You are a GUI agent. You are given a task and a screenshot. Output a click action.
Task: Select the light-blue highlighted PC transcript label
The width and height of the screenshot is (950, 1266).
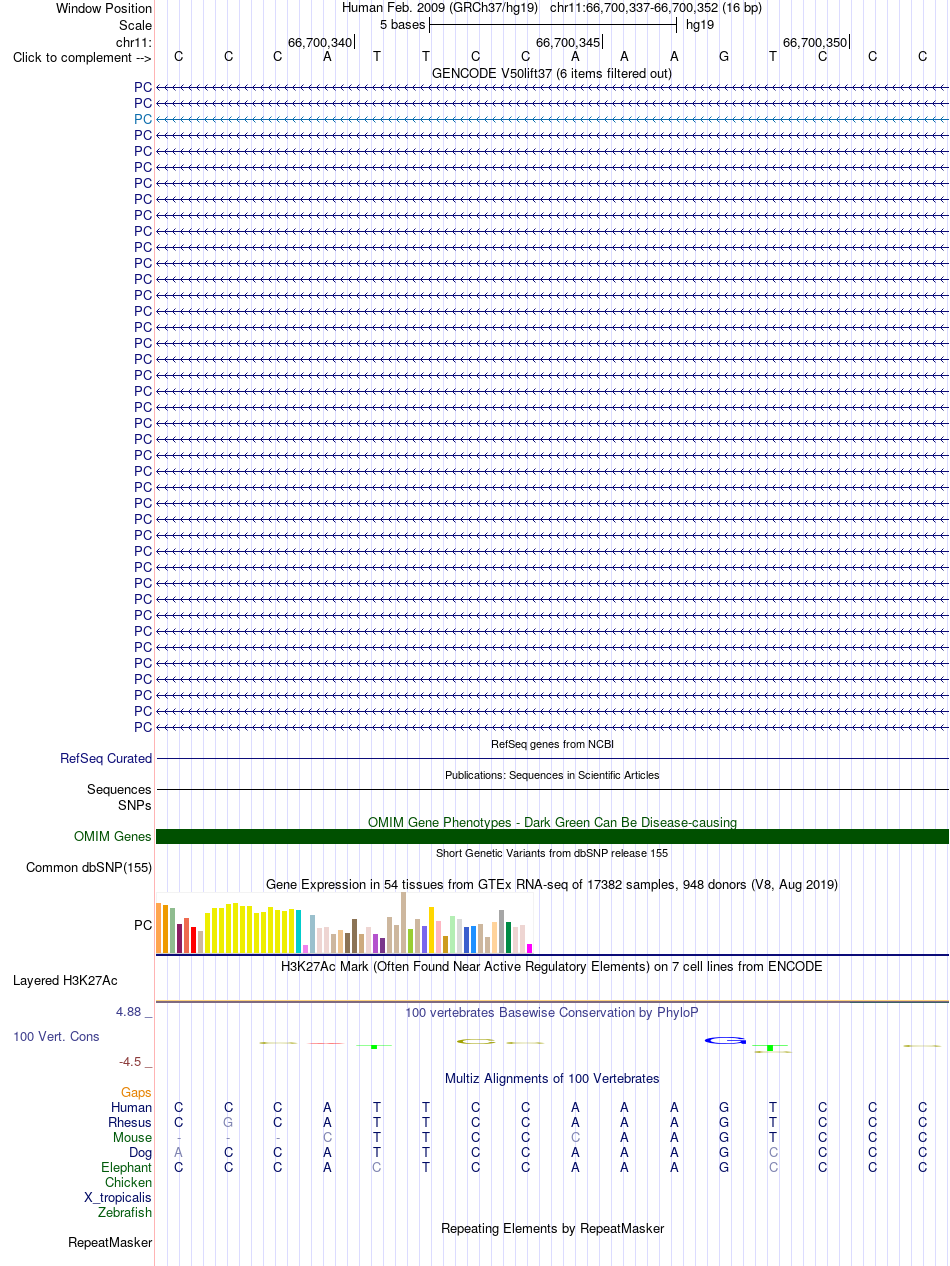pos(143,119)
